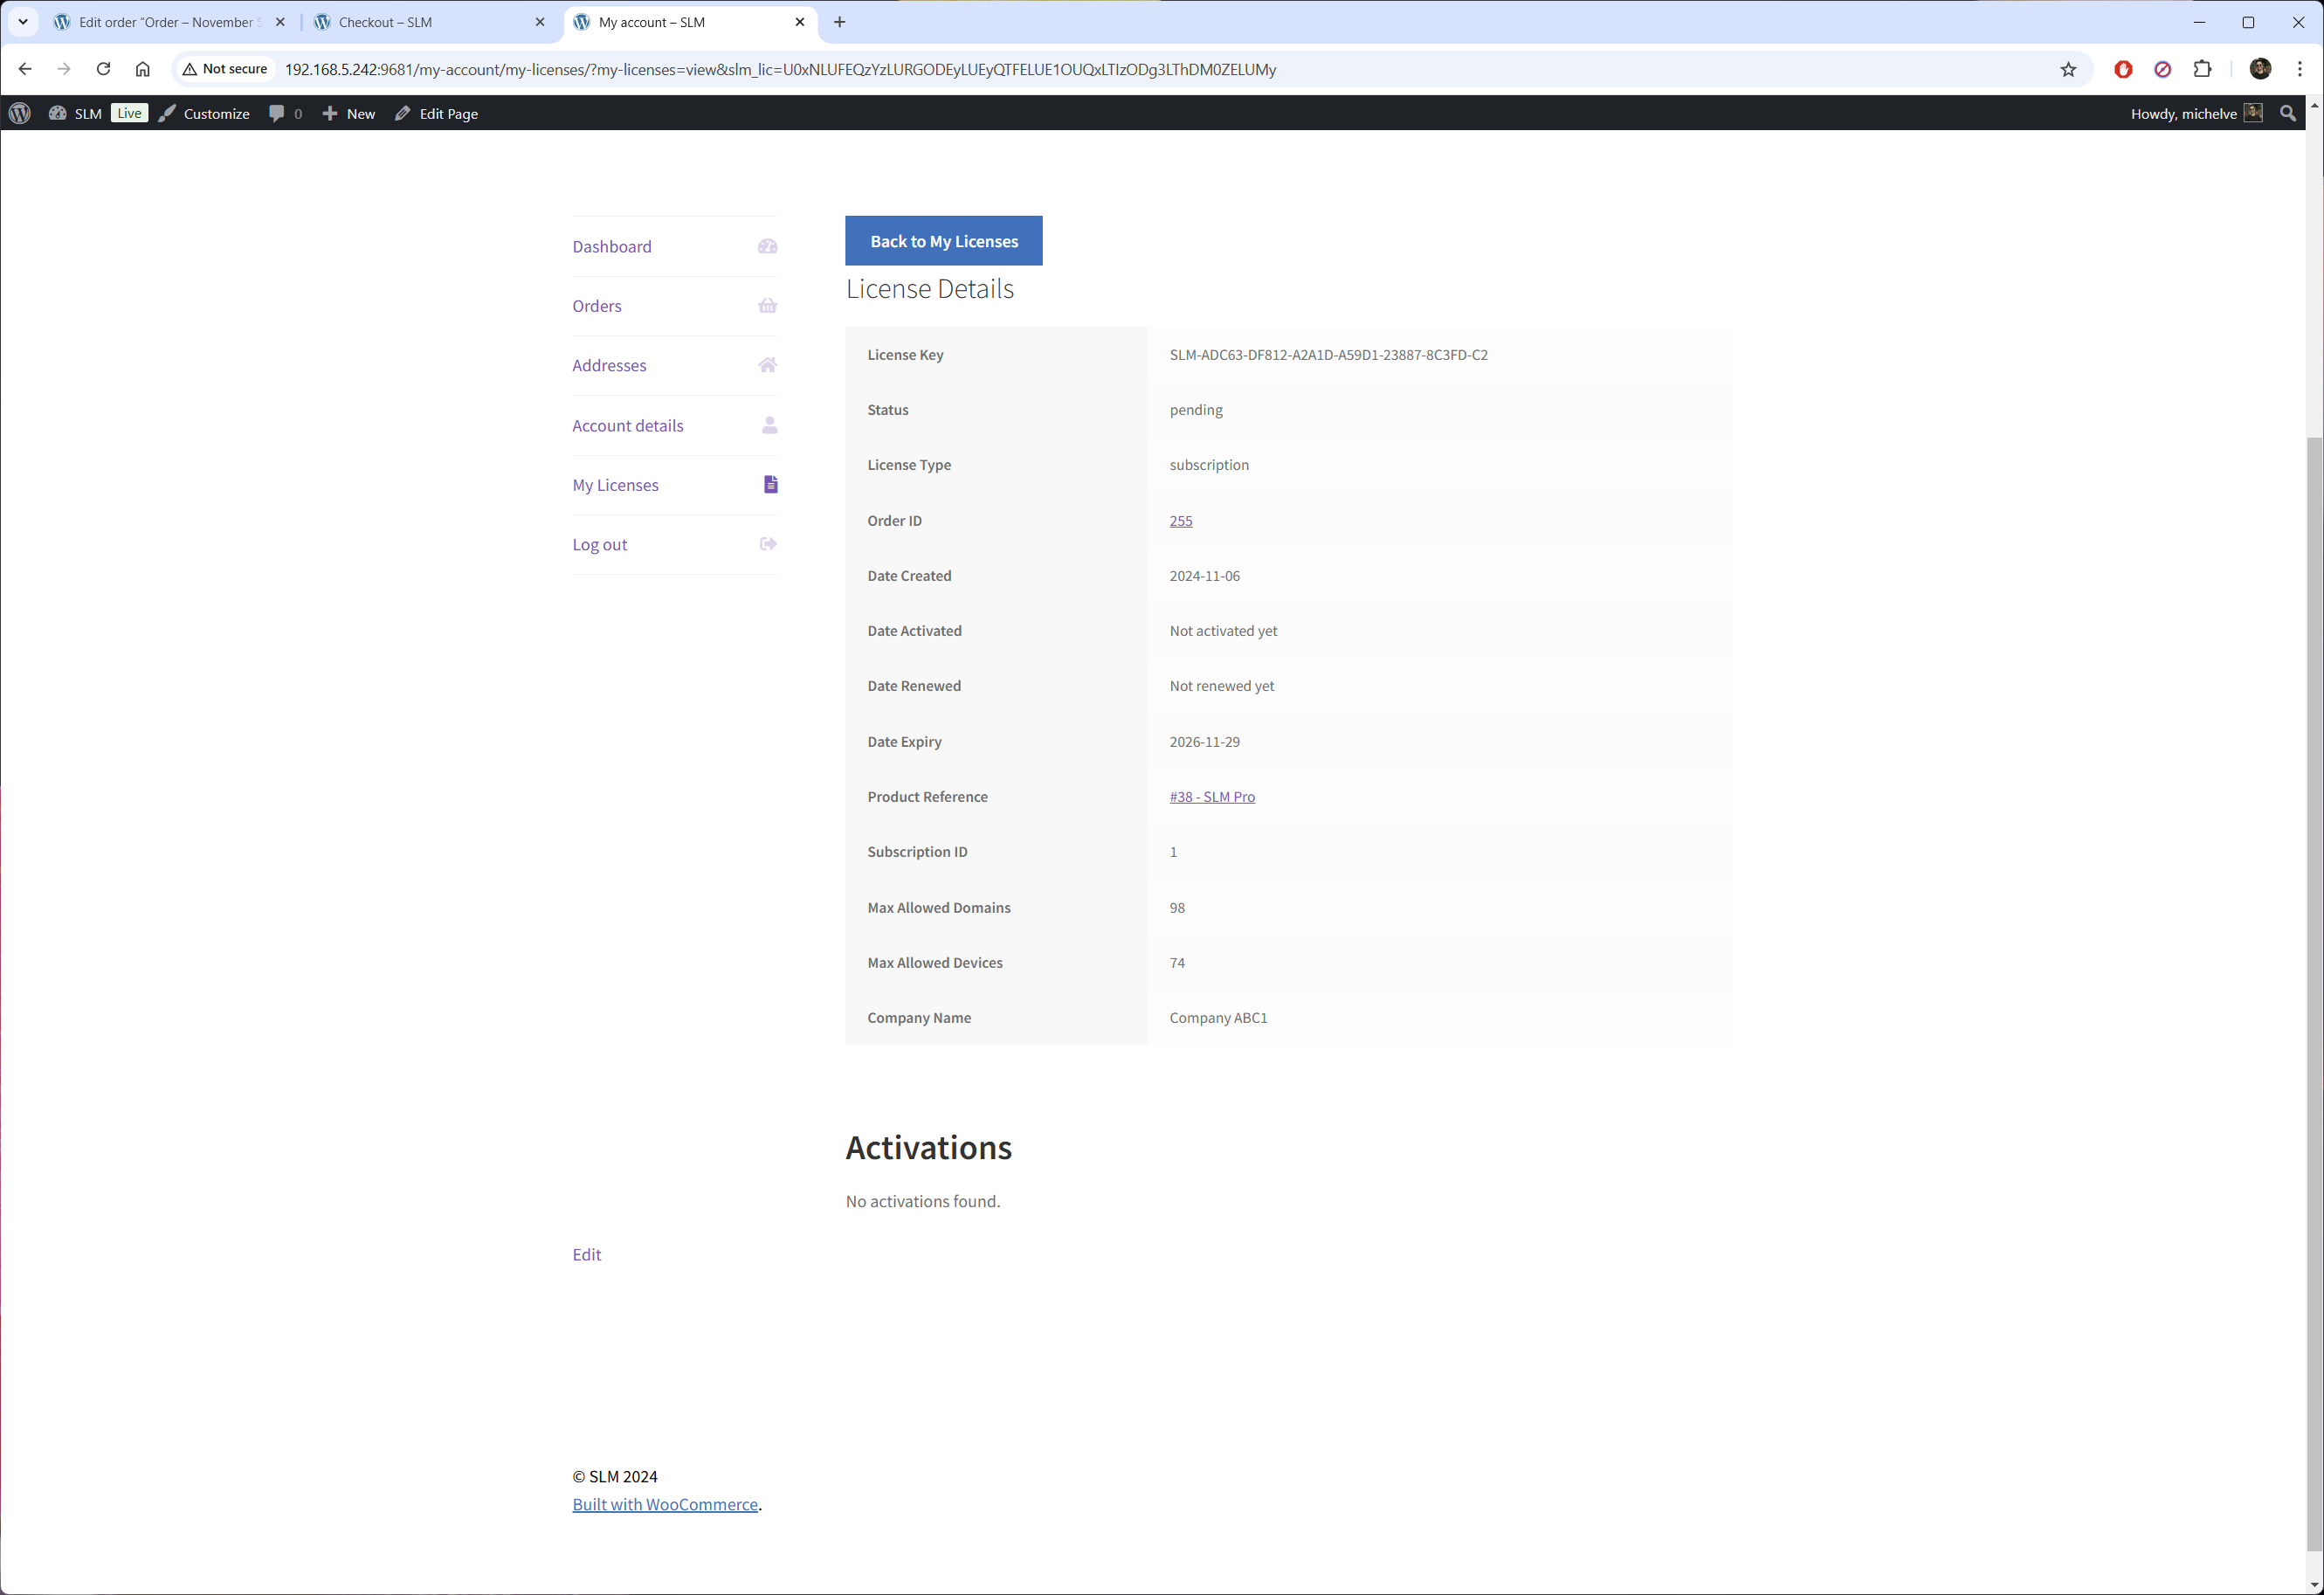Open Chrome three-dot menu

pyautogui.click(x=2300, y=69)
